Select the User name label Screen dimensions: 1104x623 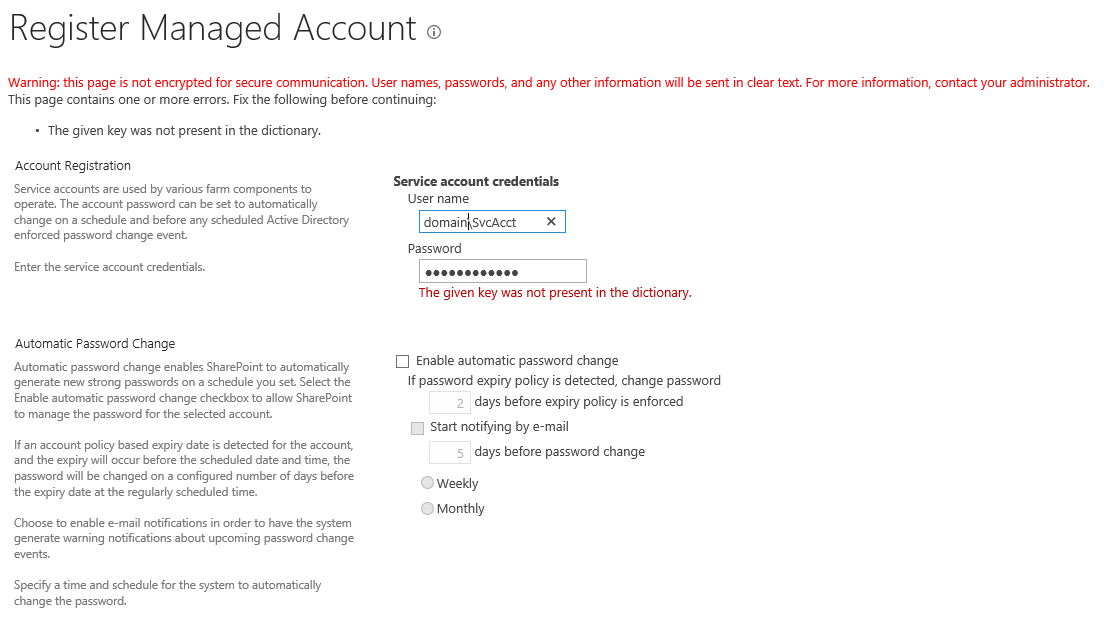point(438,199)
